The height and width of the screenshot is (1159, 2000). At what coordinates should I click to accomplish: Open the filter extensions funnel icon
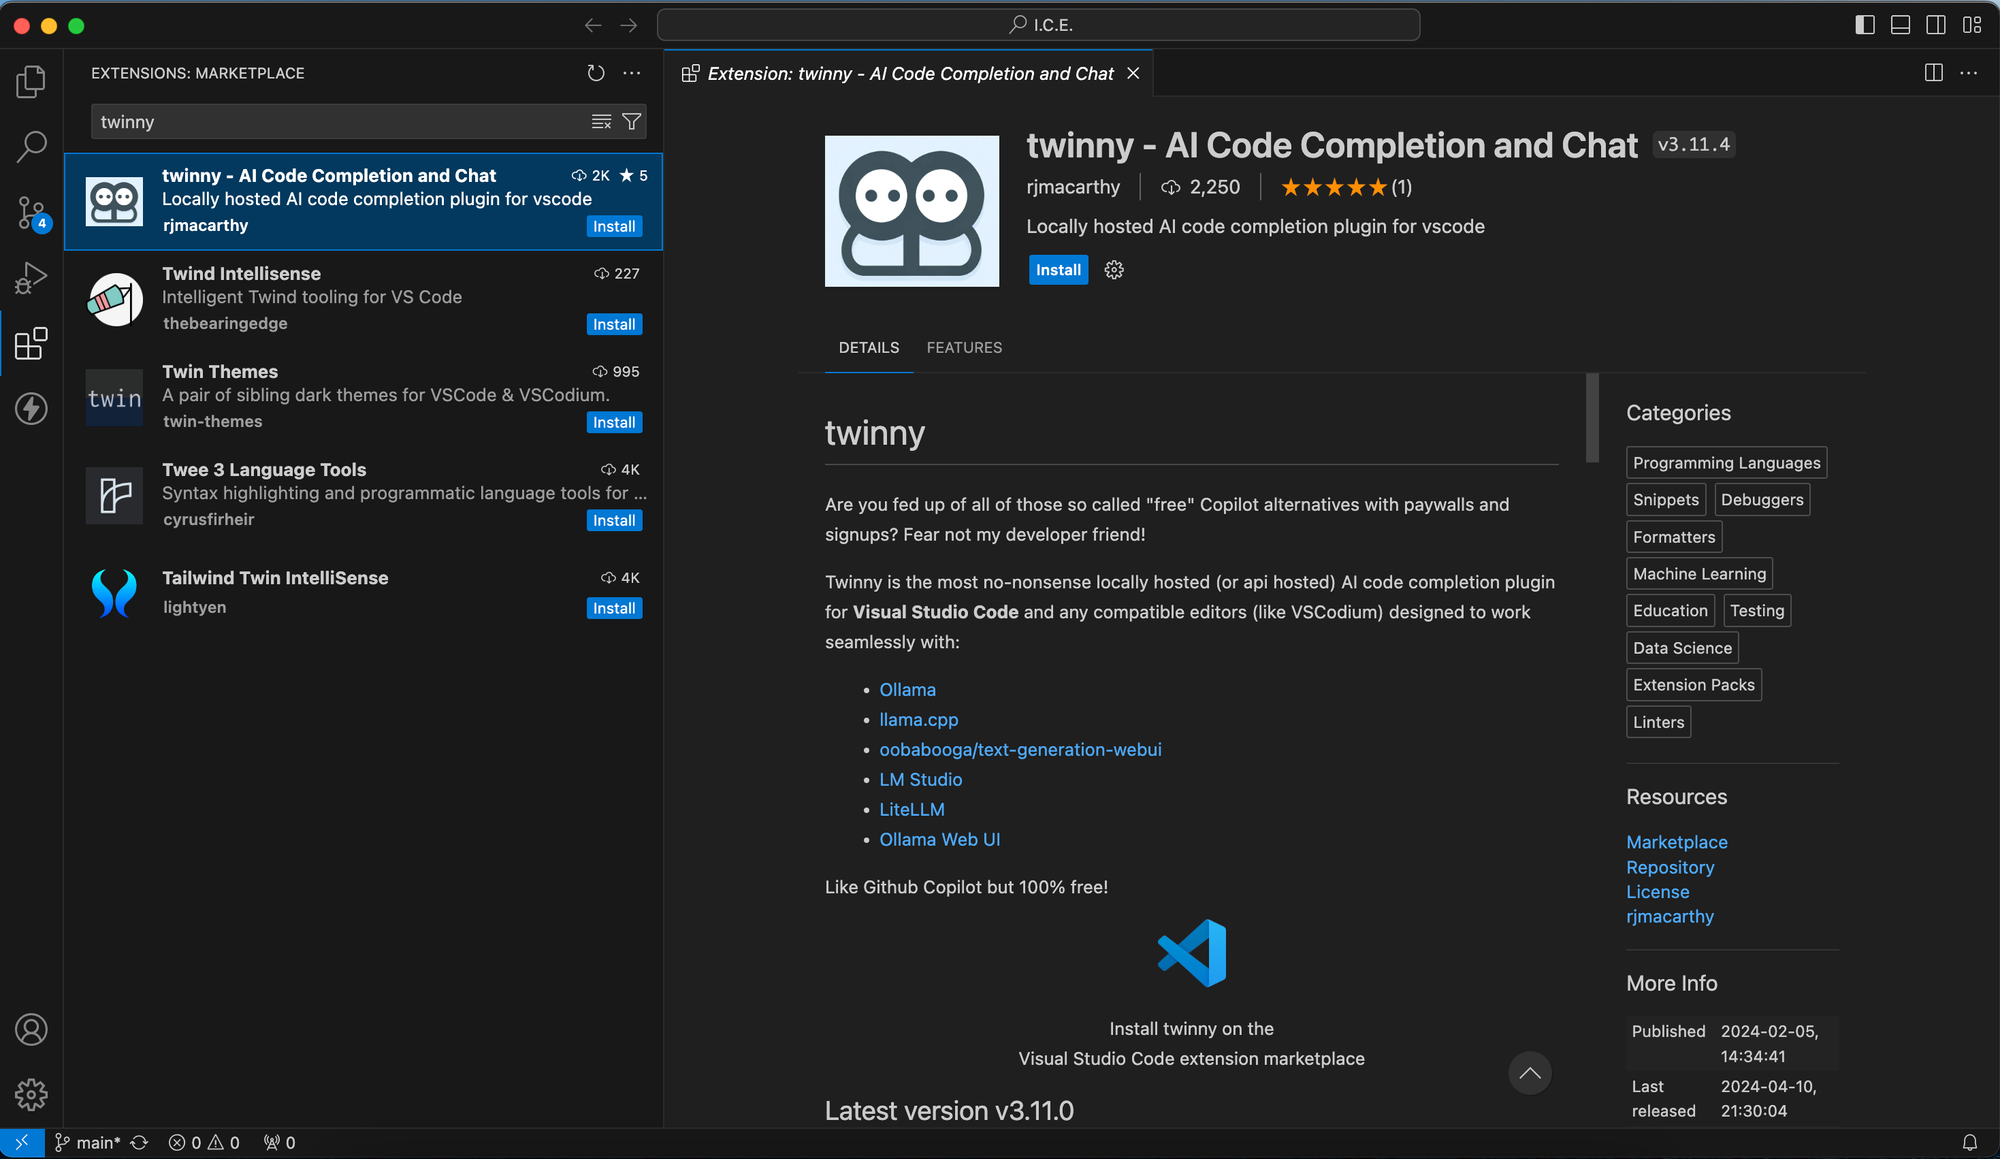632,122
